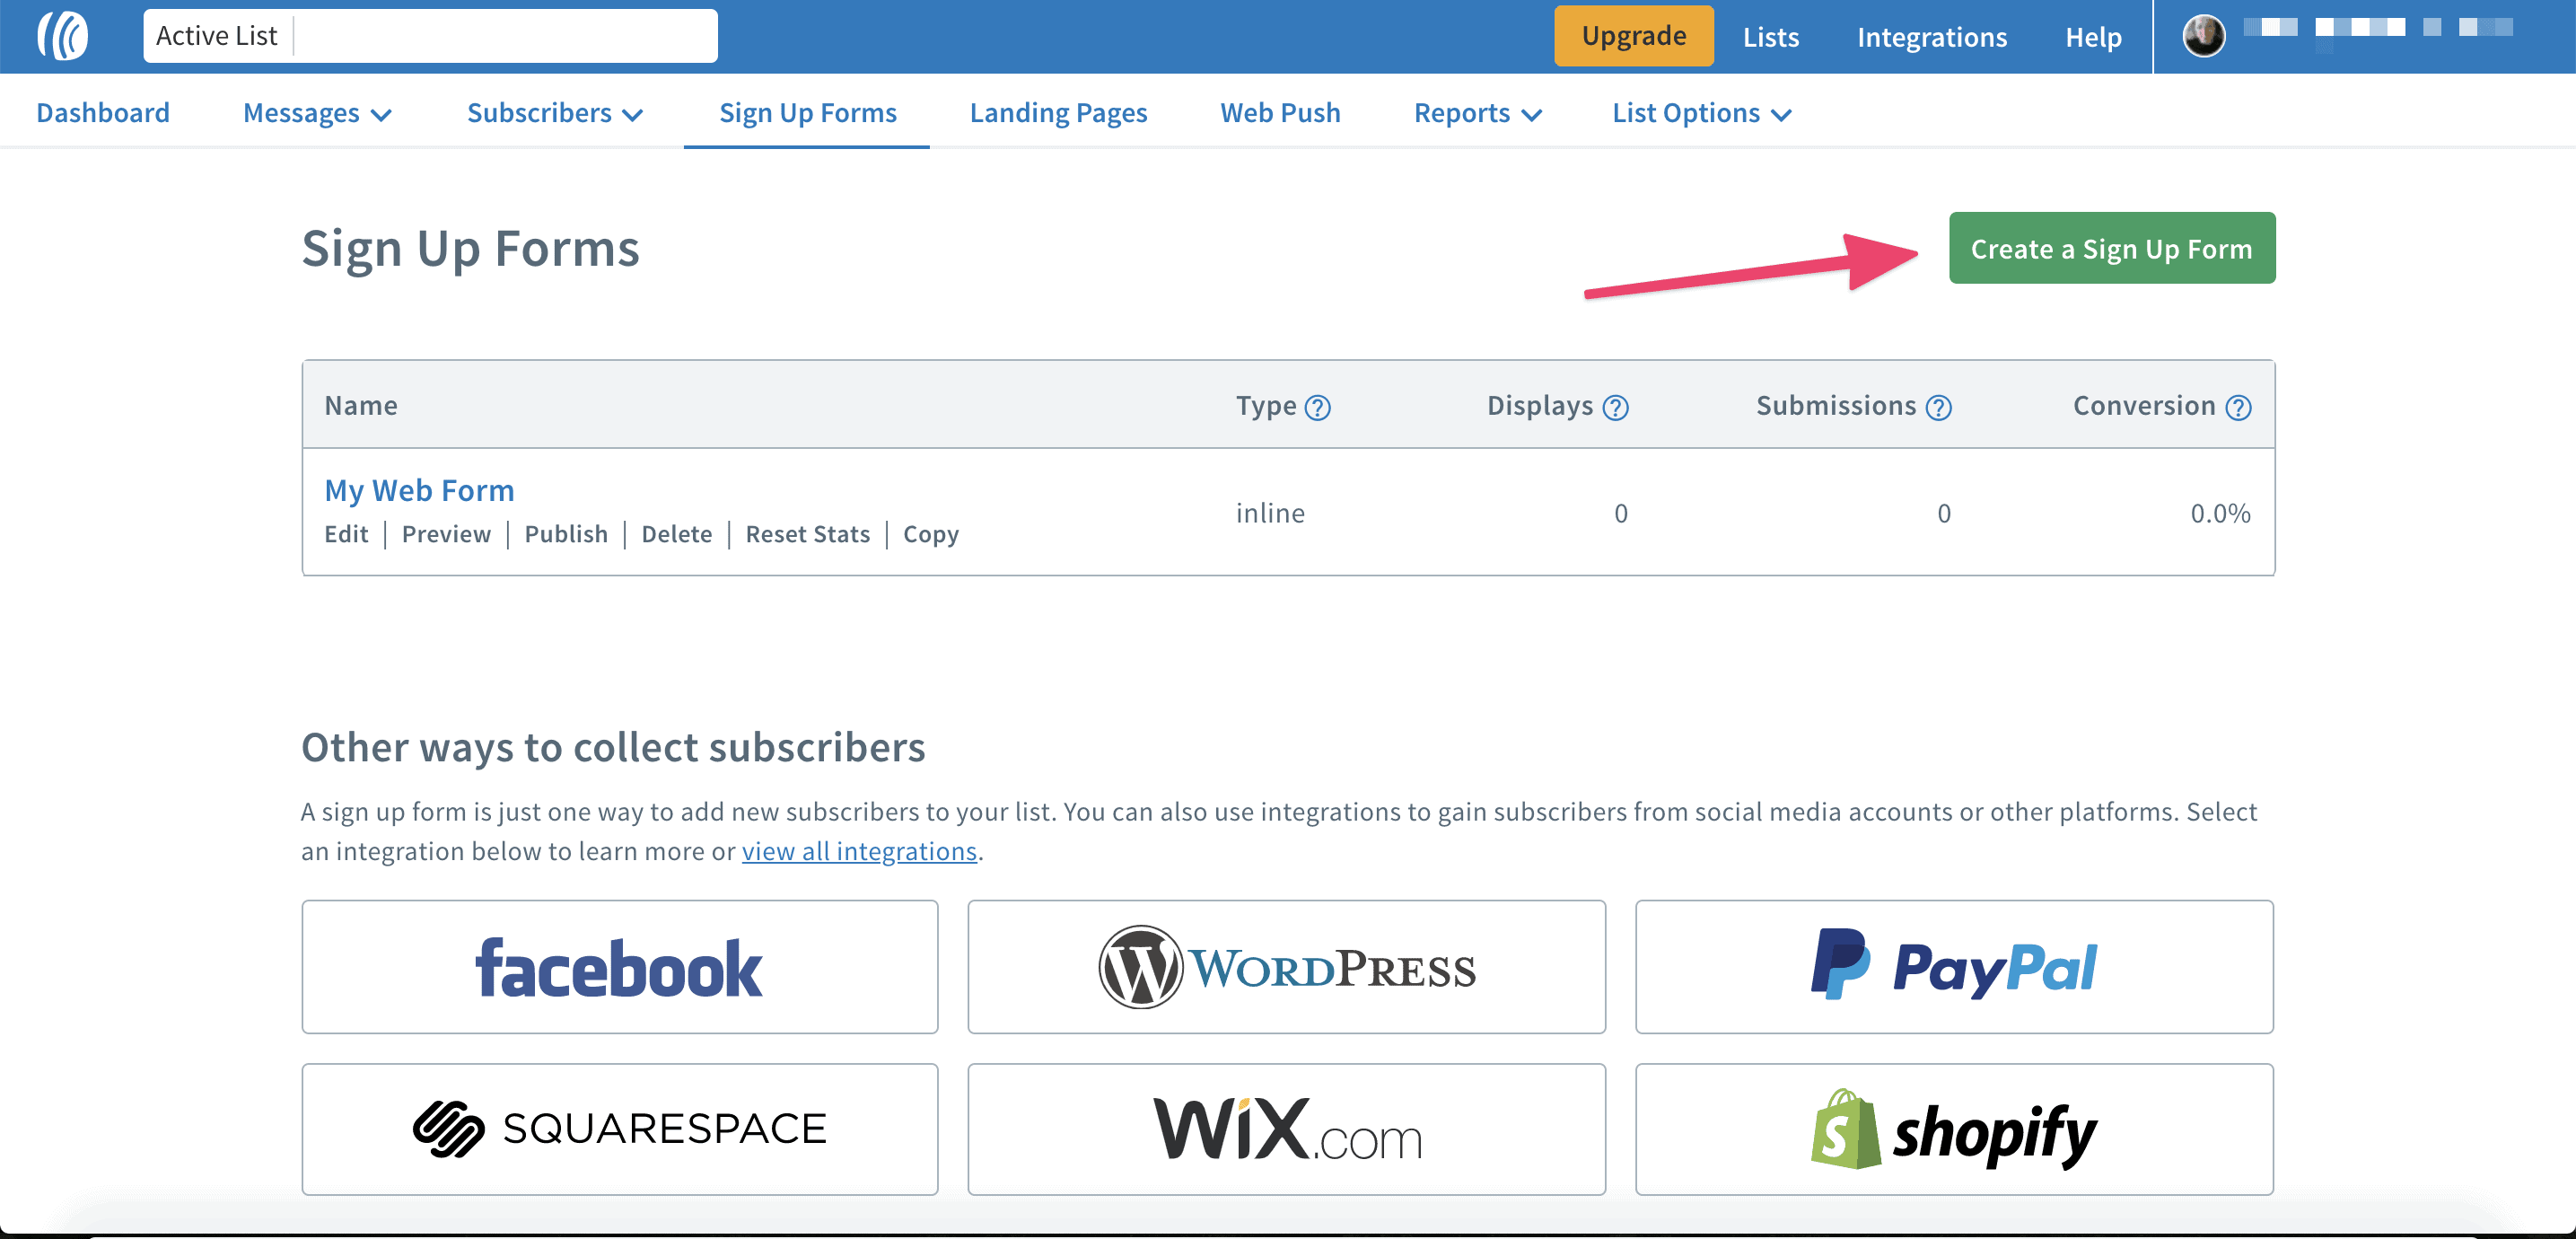
Task: Open the My Web Form link
Action: [419, 490]
